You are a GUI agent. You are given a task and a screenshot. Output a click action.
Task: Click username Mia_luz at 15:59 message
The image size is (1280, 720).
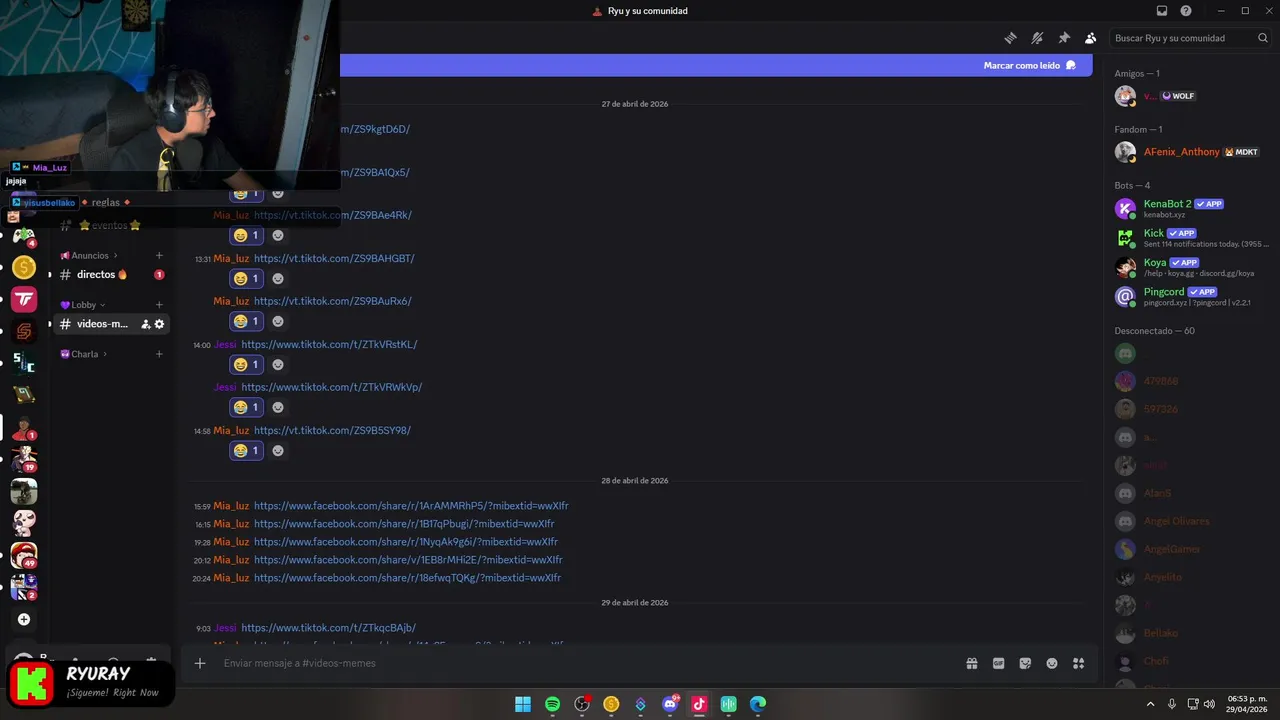pos(231,506)
